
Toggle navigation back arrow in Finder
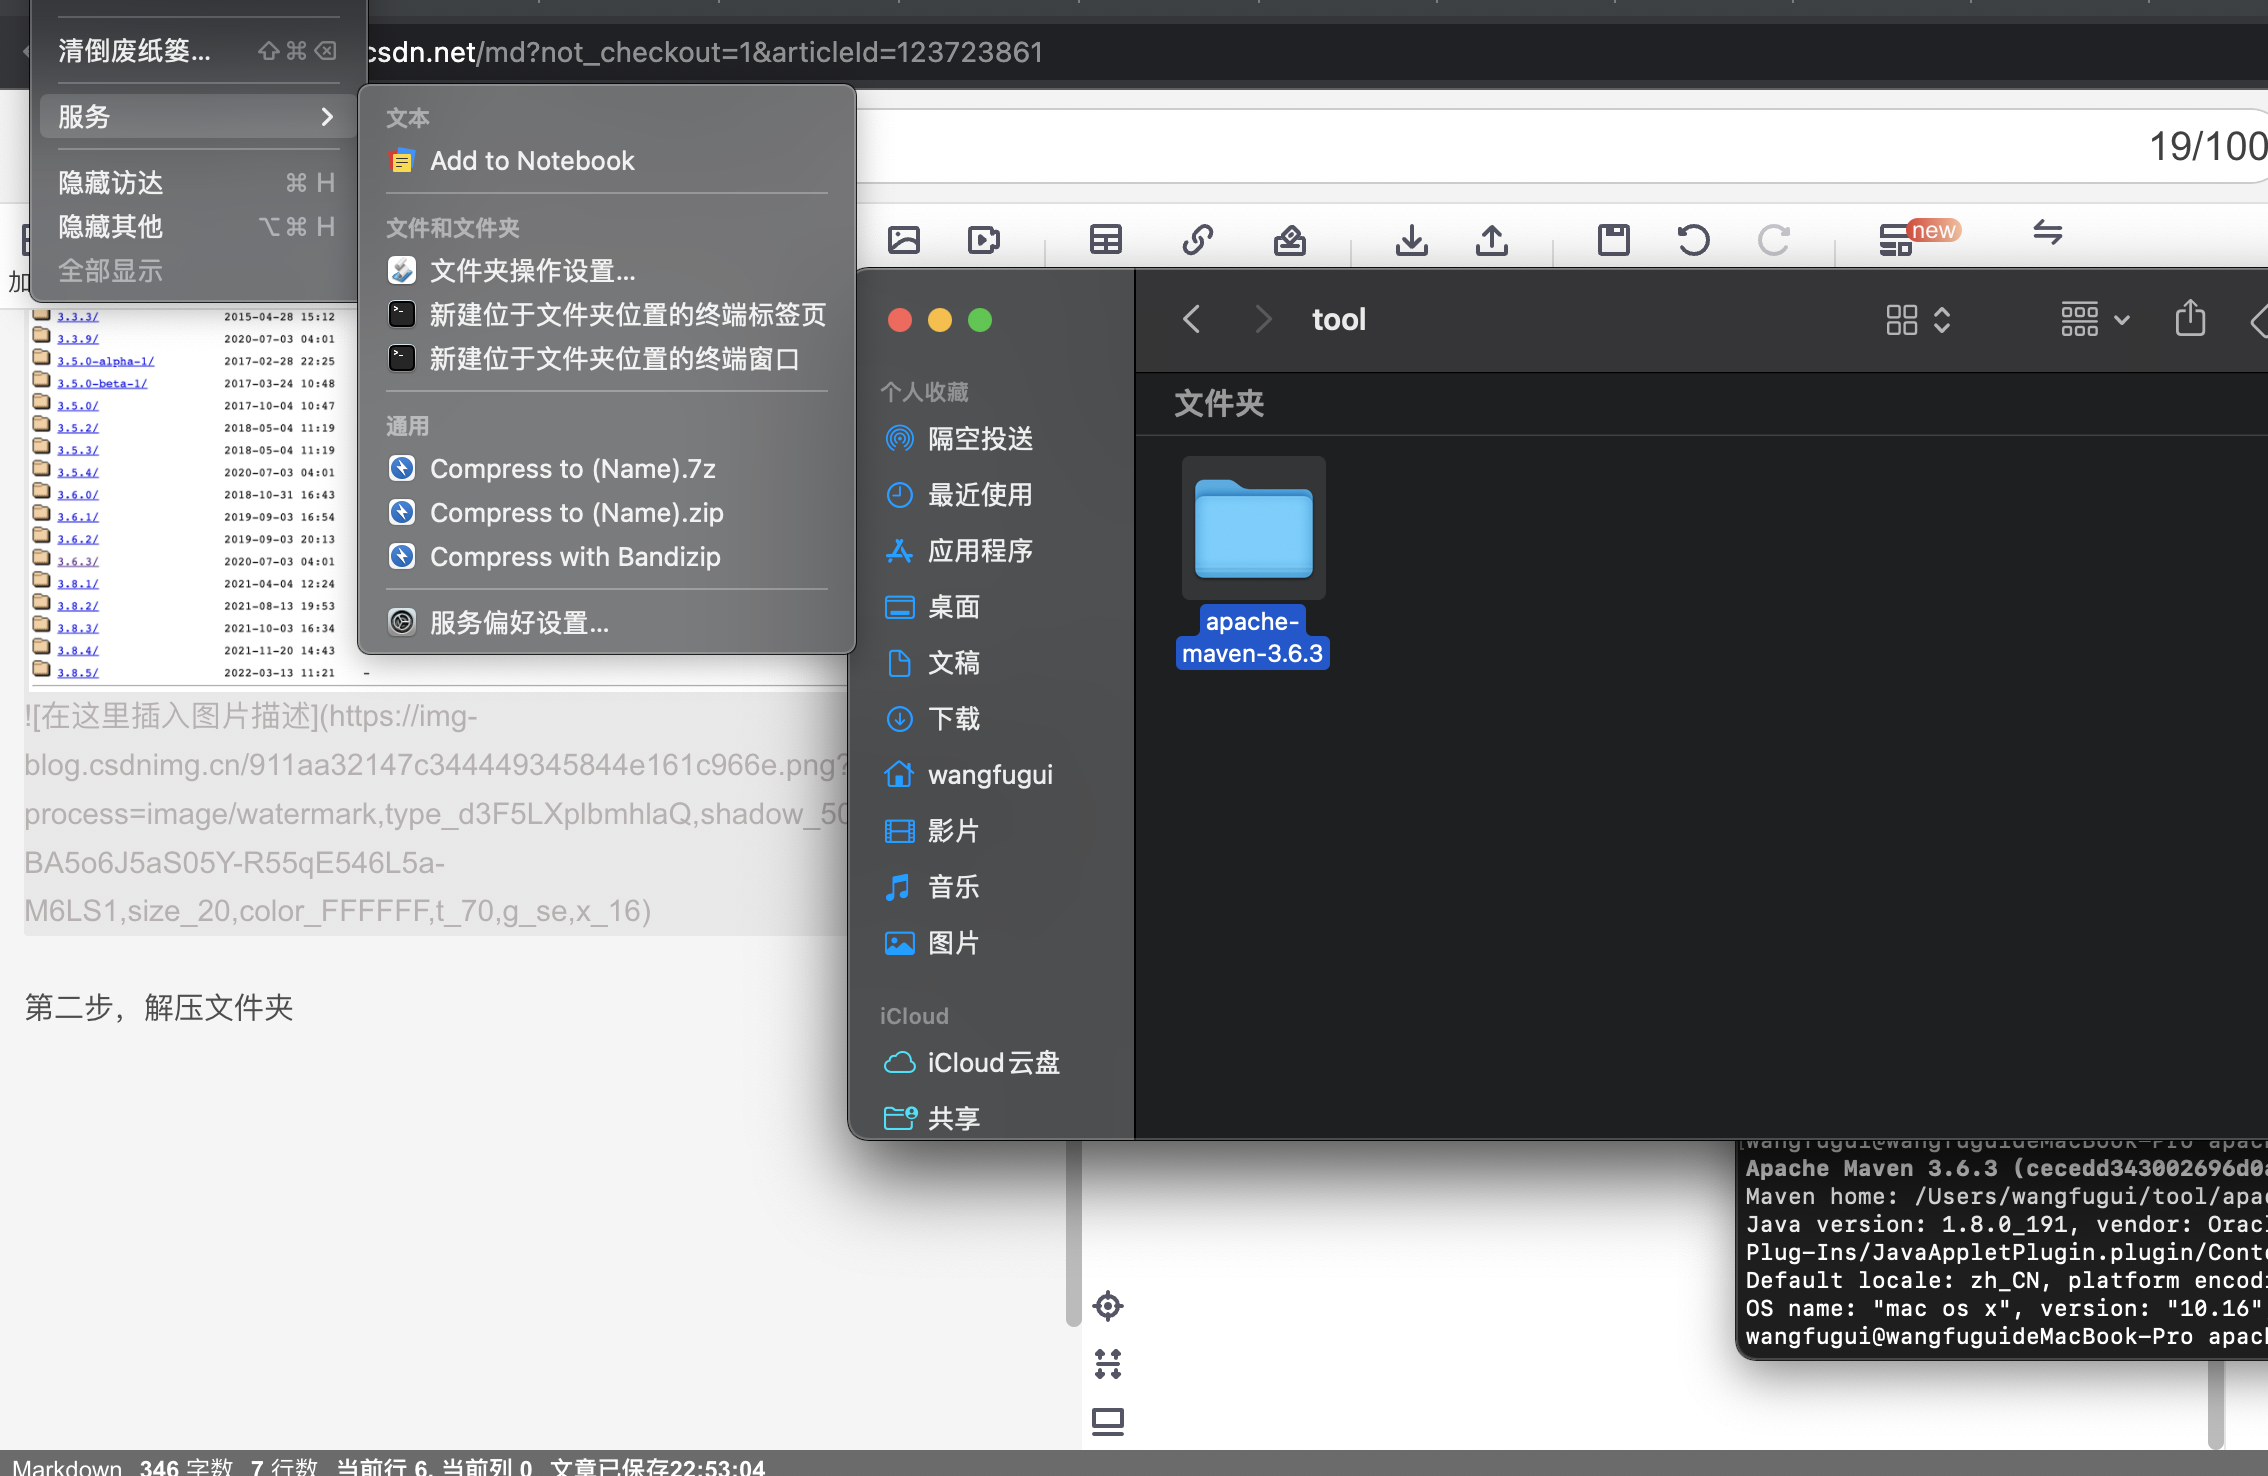(1192, 317)
